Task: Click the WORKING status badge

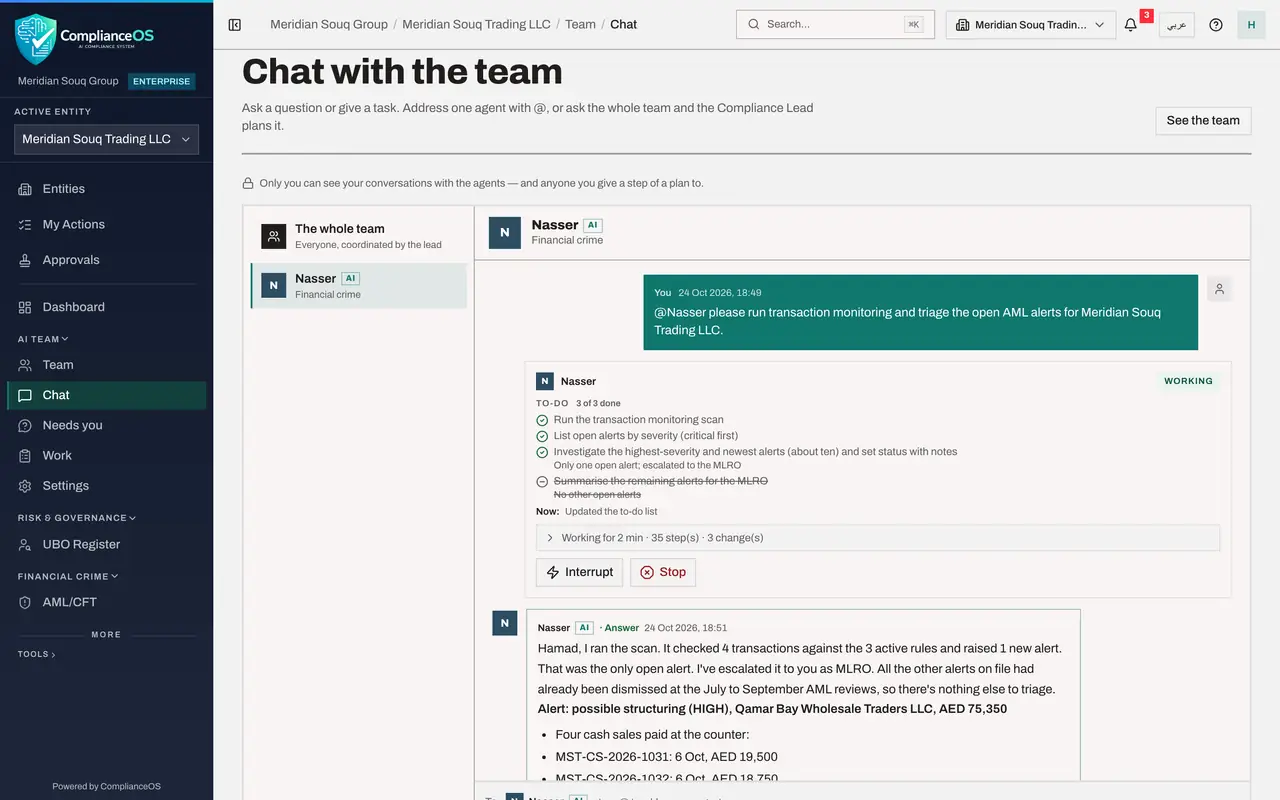Action: coord(1188,381)
